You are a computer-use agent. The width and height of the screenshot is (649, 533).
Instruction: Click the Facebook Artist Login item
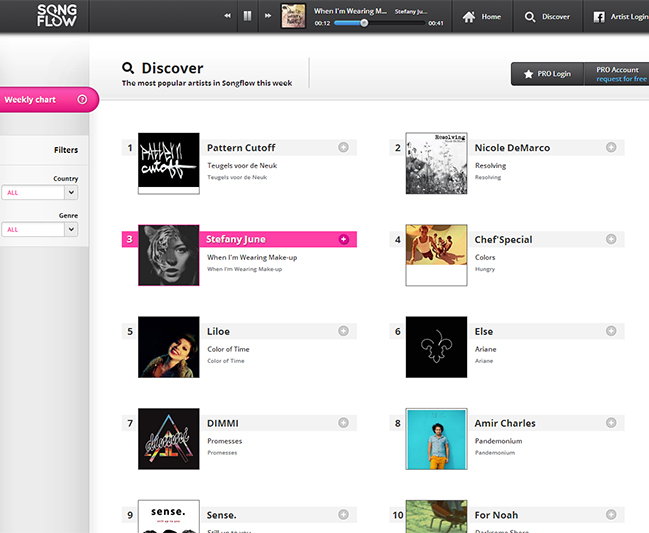click(x=620, y=17)
